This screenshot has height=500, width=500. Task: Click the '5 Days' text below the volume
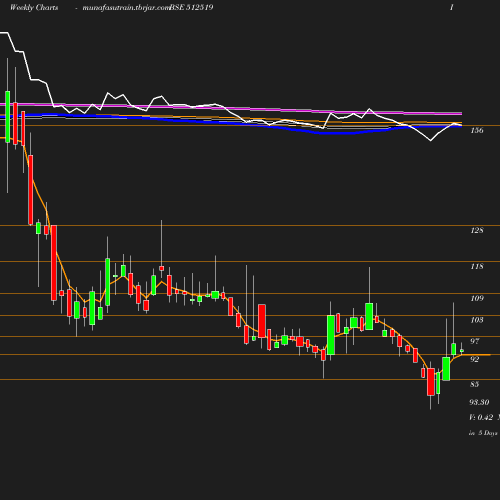click(x=488, y=433)
